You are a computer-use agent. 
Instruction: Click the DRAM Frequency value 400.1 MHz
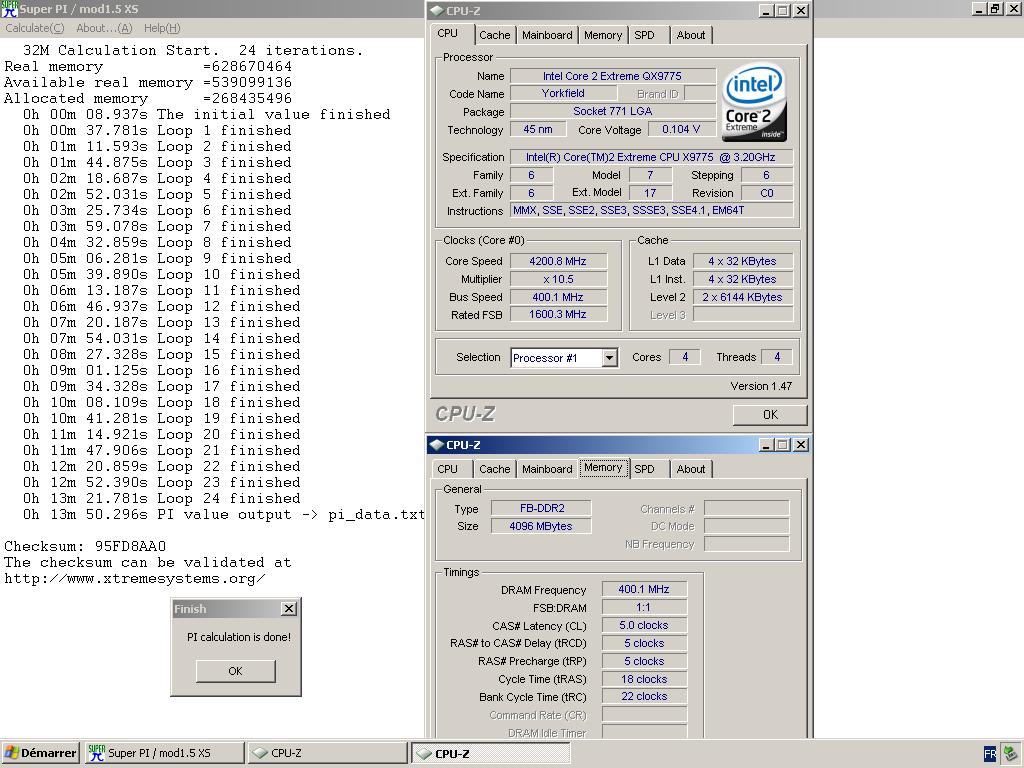[644, 589]
